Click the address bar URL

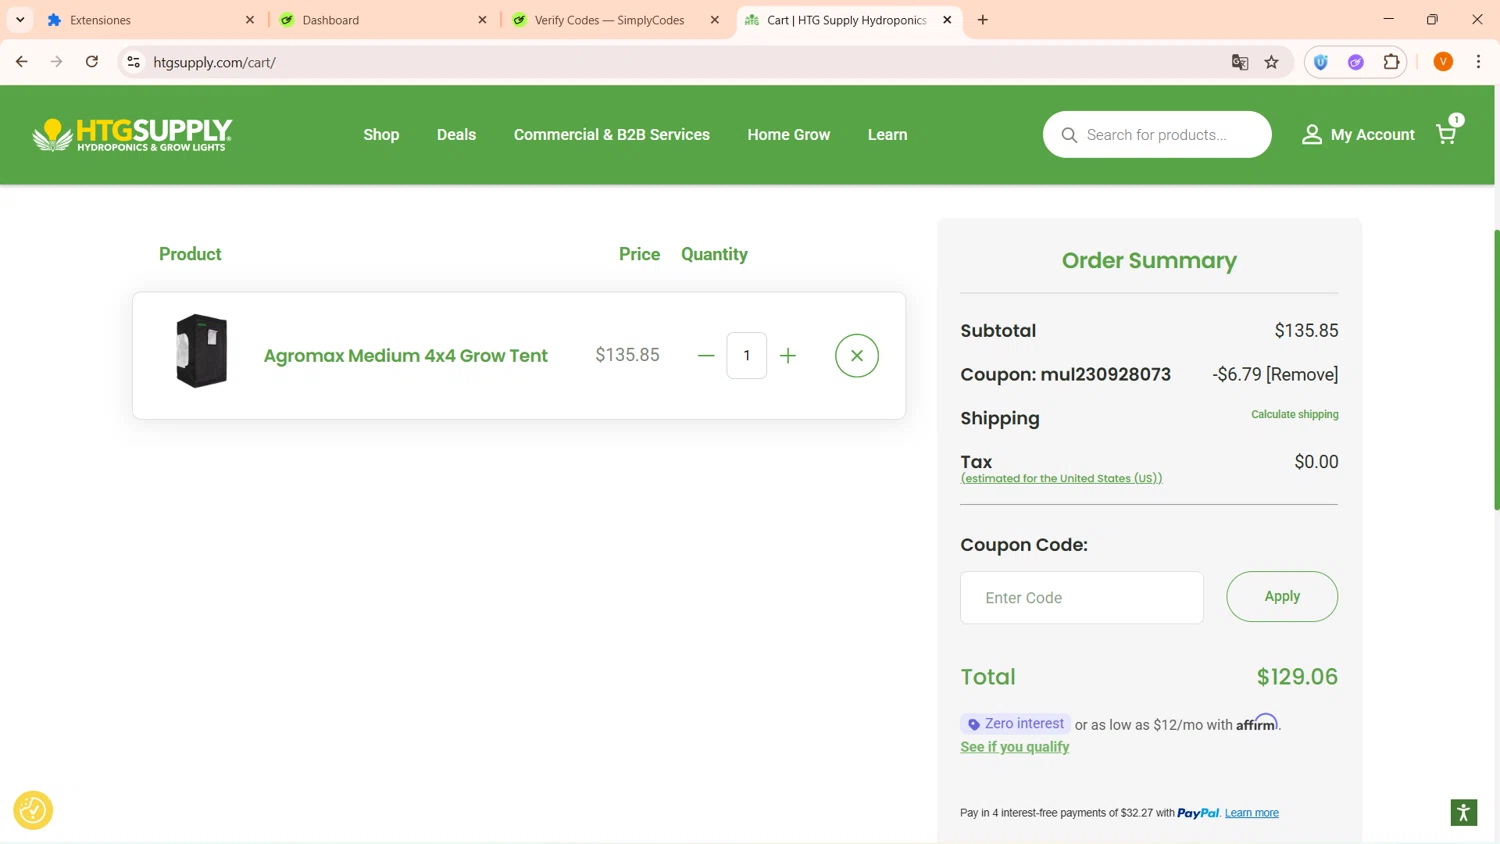[215, 62]
